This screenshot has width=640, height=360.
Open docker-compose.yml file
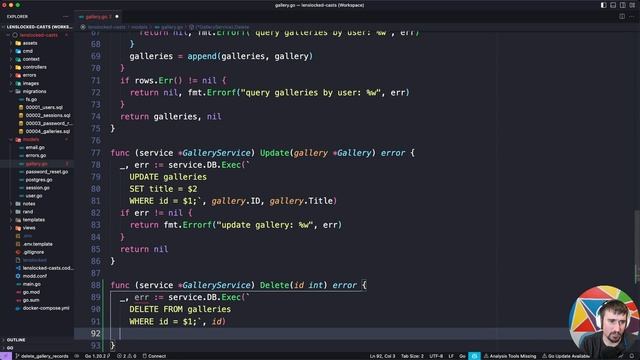pyautogui.click(x=46, y=308)
